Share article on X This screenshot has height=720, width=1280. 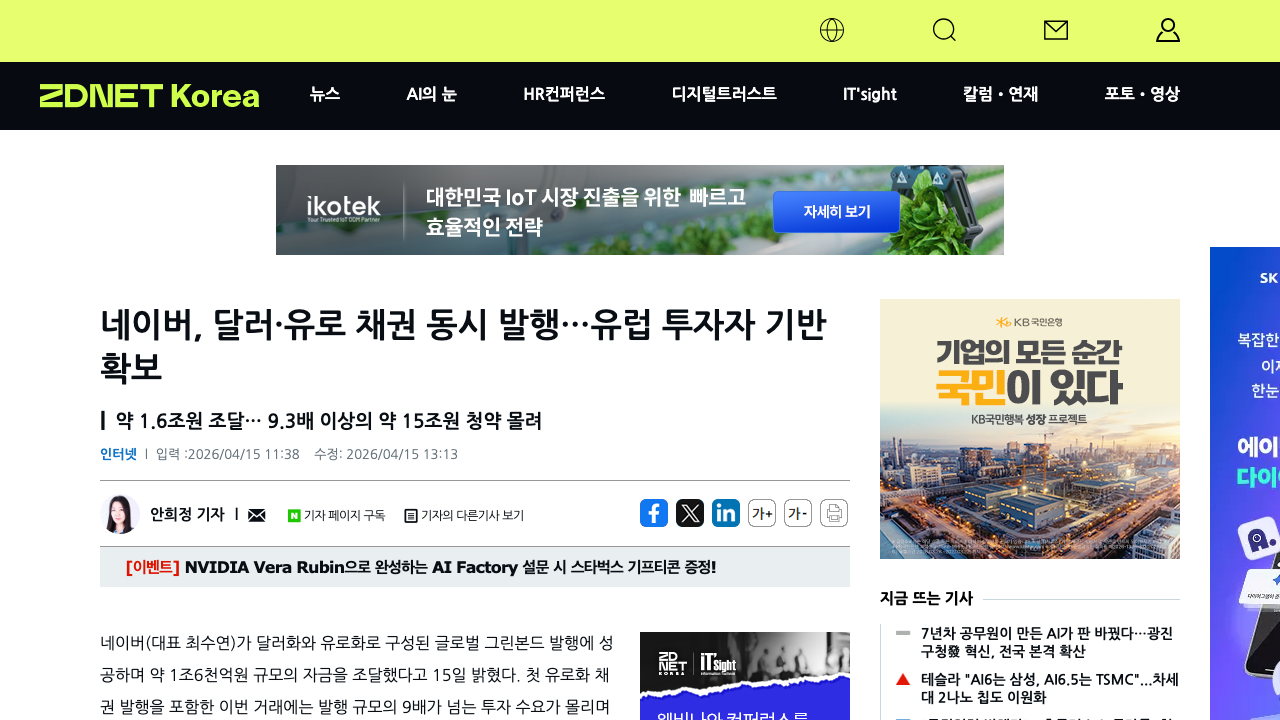[x=690, y=513]
